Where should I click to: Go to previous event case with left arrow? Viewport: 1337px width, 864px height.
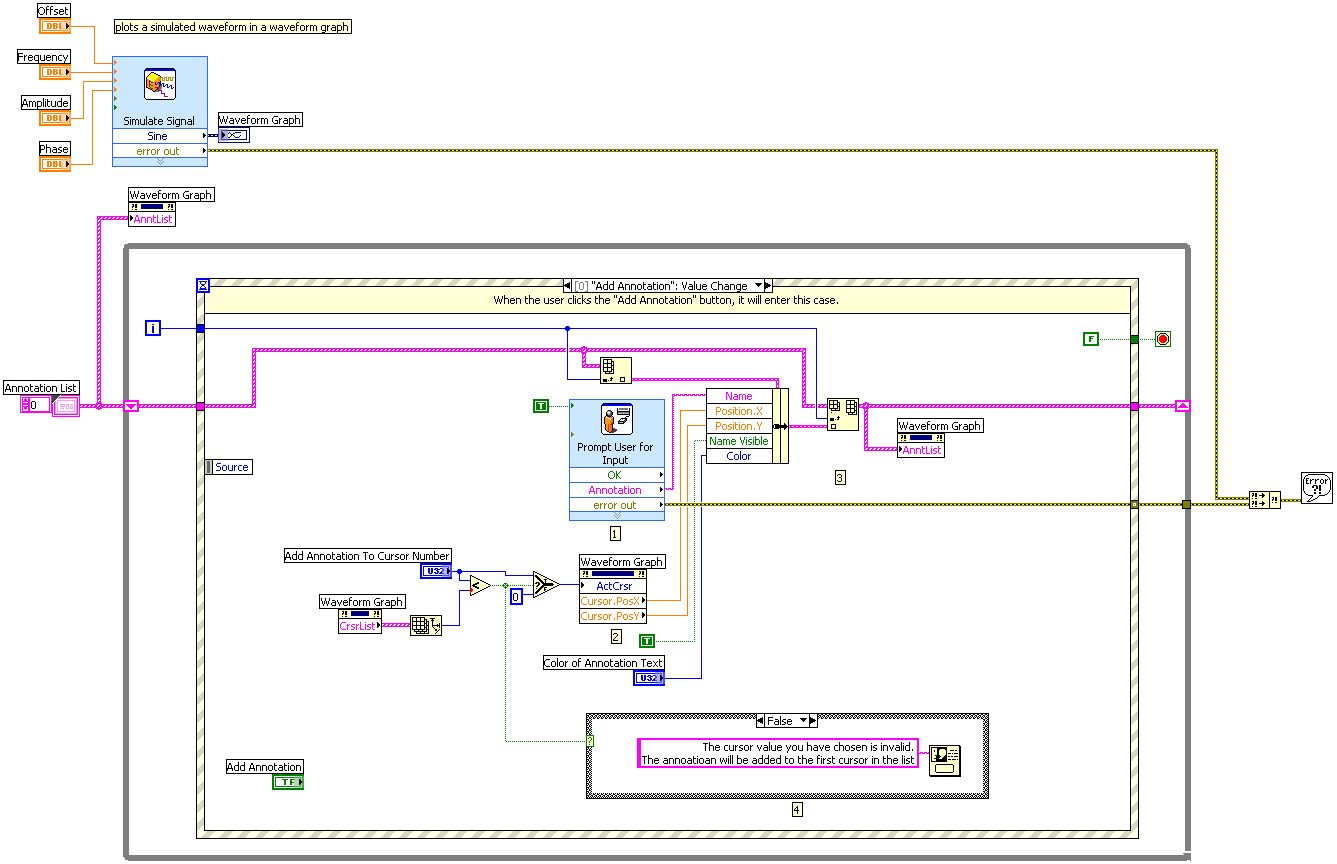568,286
